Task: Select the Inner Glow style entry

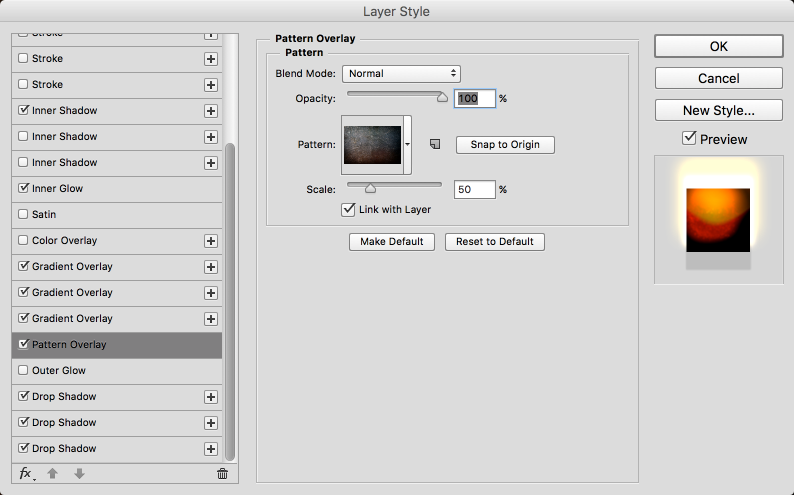Action: click(58, 189)
